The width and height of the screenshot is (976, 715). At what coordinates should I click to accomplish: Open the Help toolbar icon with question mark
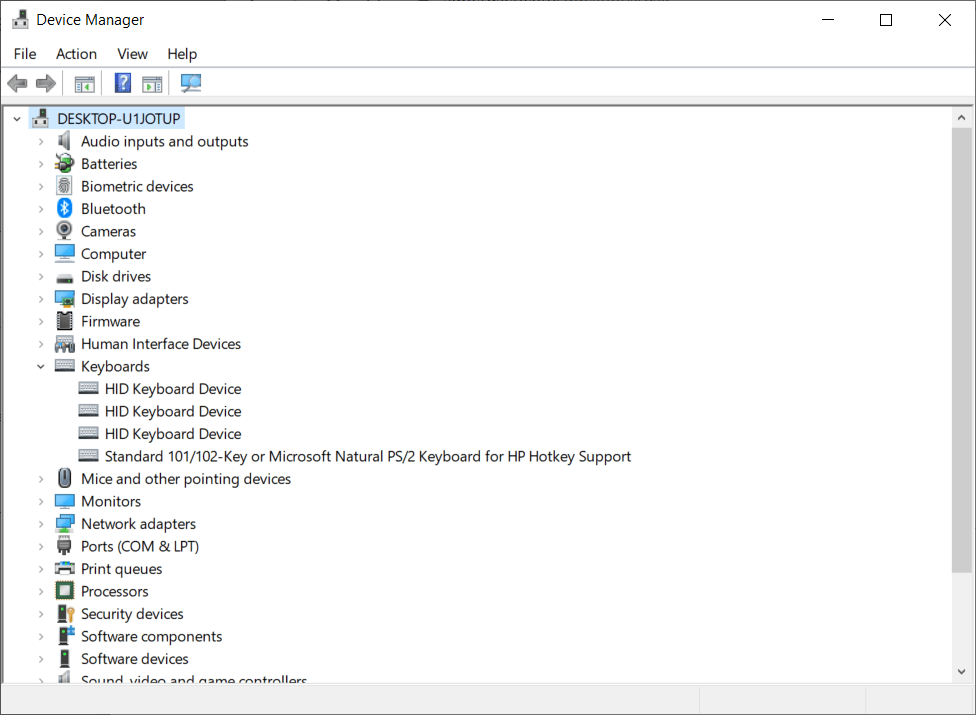coord(123,83)
